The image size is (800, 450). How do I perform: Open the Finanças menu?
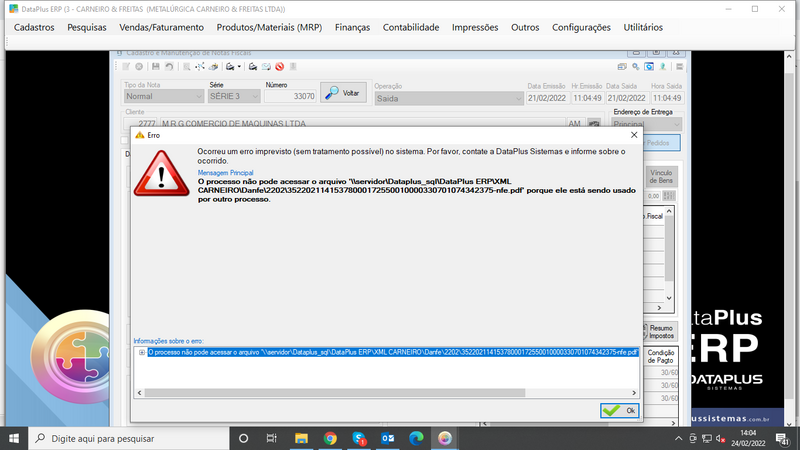(353, 28)
